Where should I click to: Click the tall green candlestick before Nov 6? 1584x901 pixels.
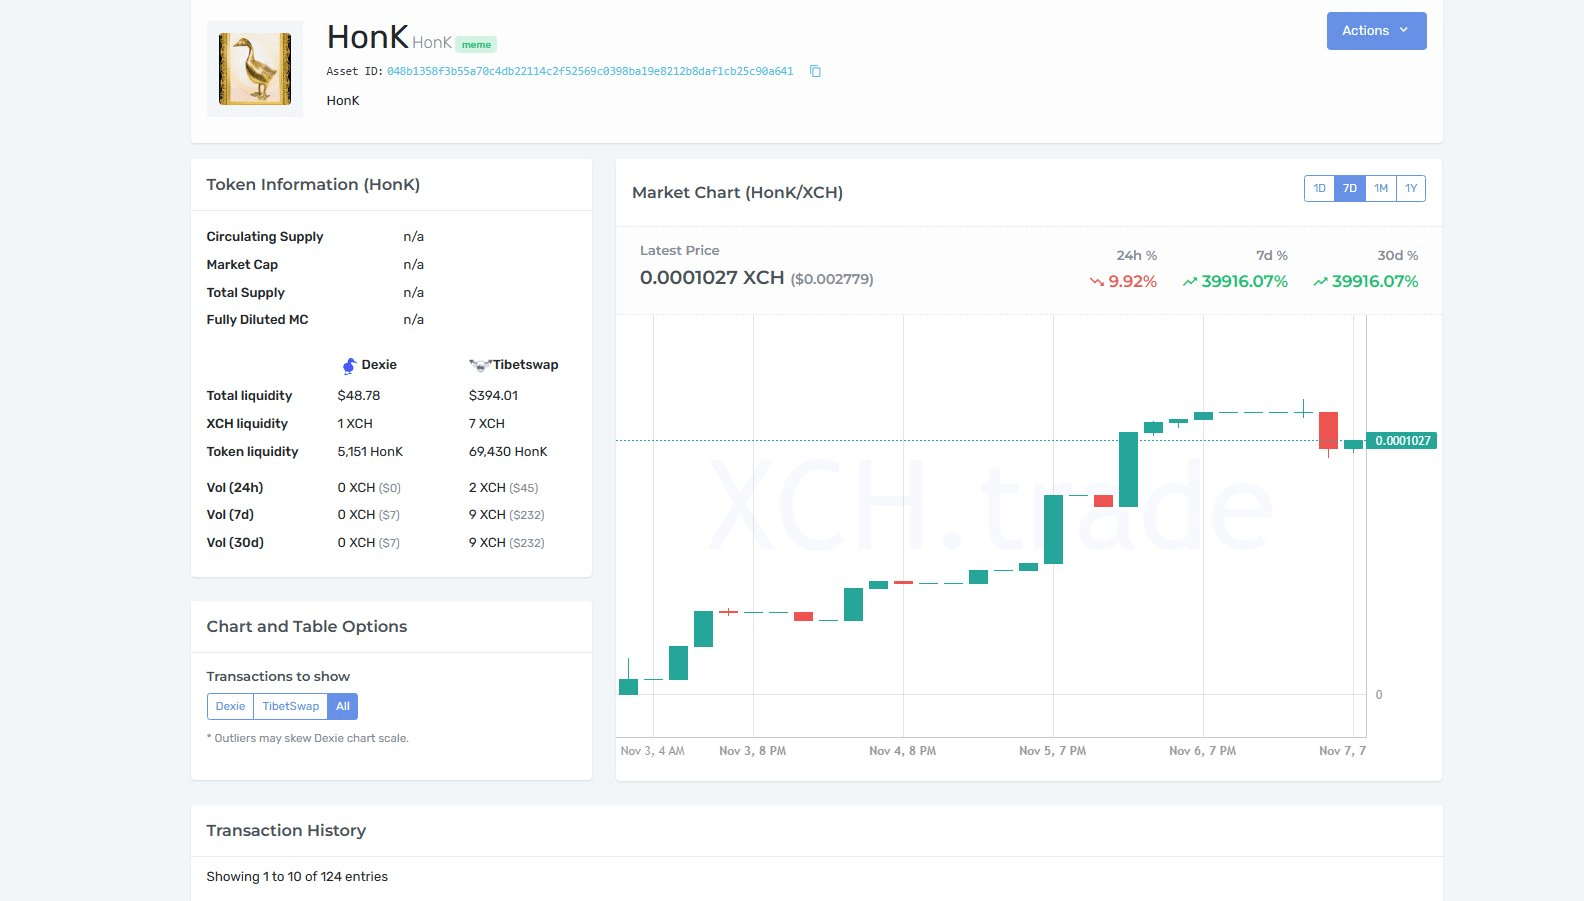[x=1128, y=469]
